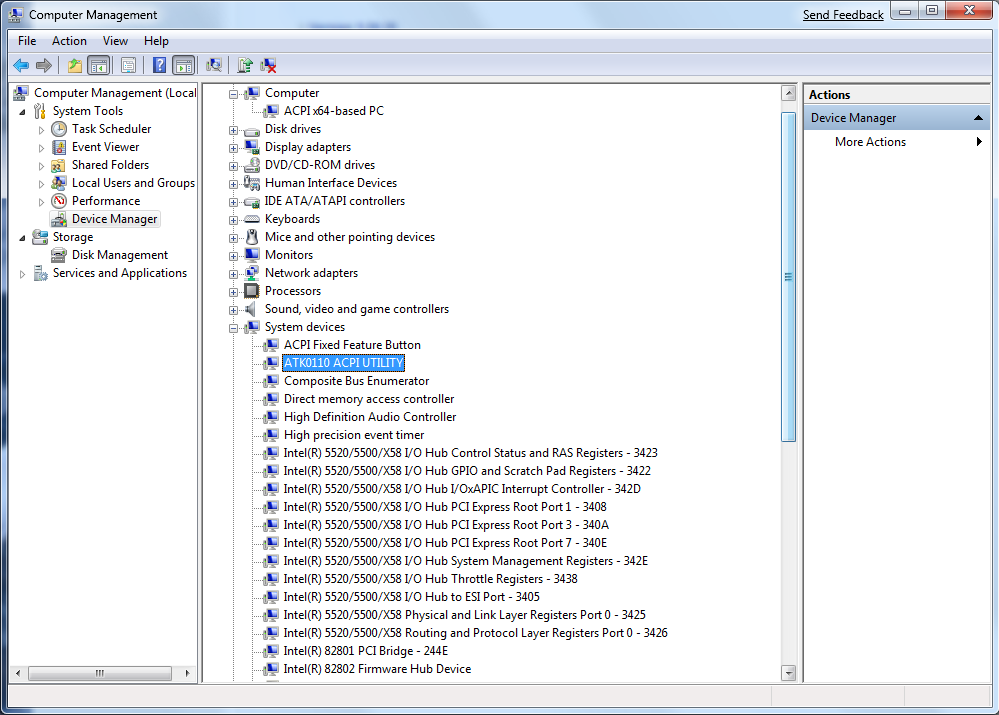This screenshot has height=715, width=999.
Task: Open the Action menu
Action: coord(69,41)
